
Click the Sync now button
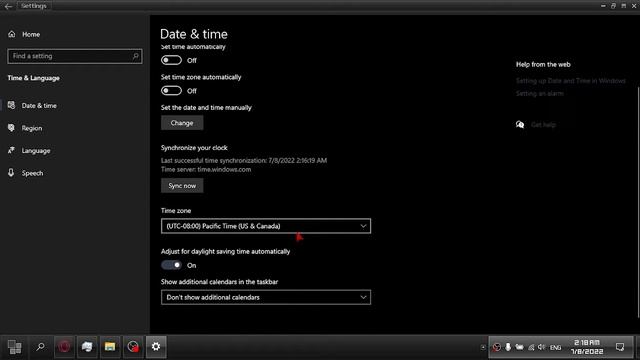coord(182,186)
